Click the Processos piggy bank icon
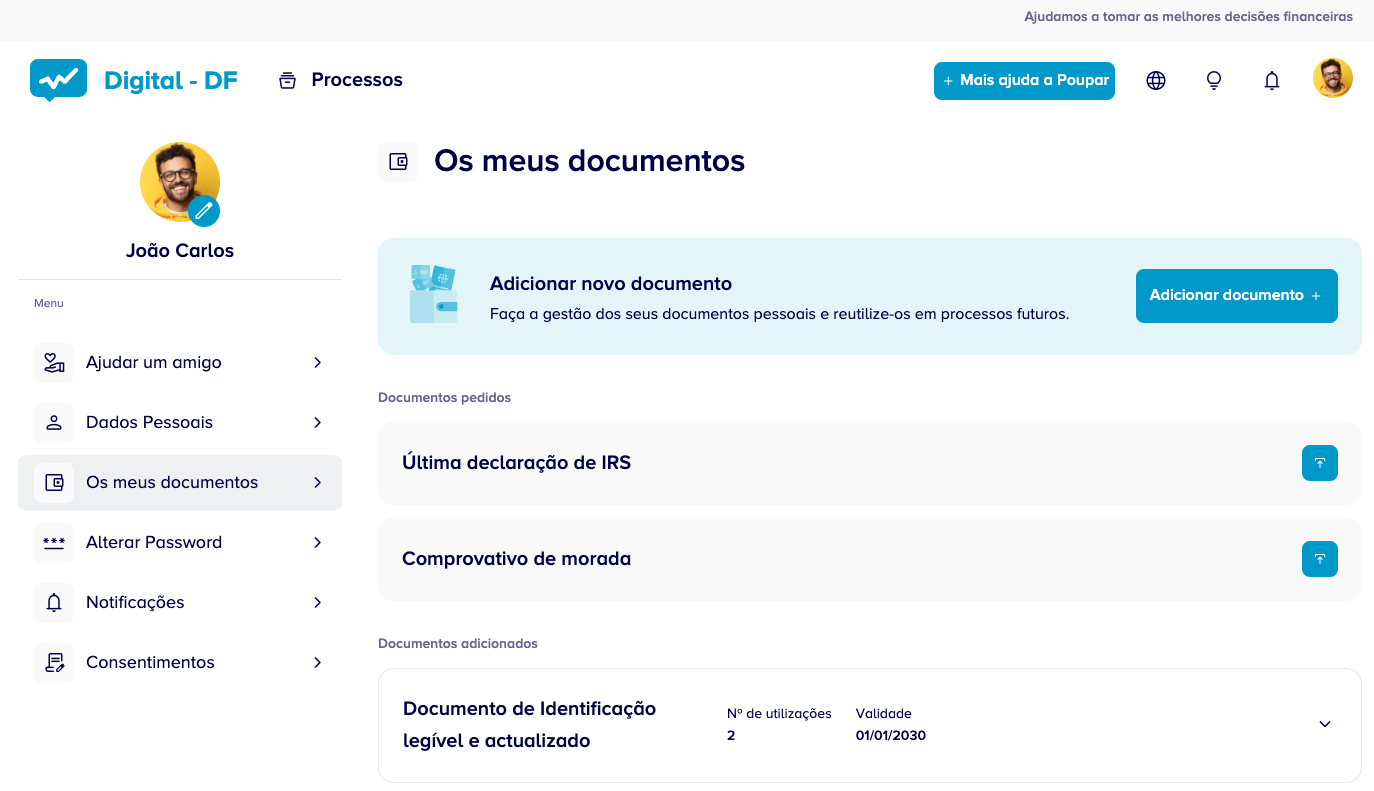 tap(287, 79)
